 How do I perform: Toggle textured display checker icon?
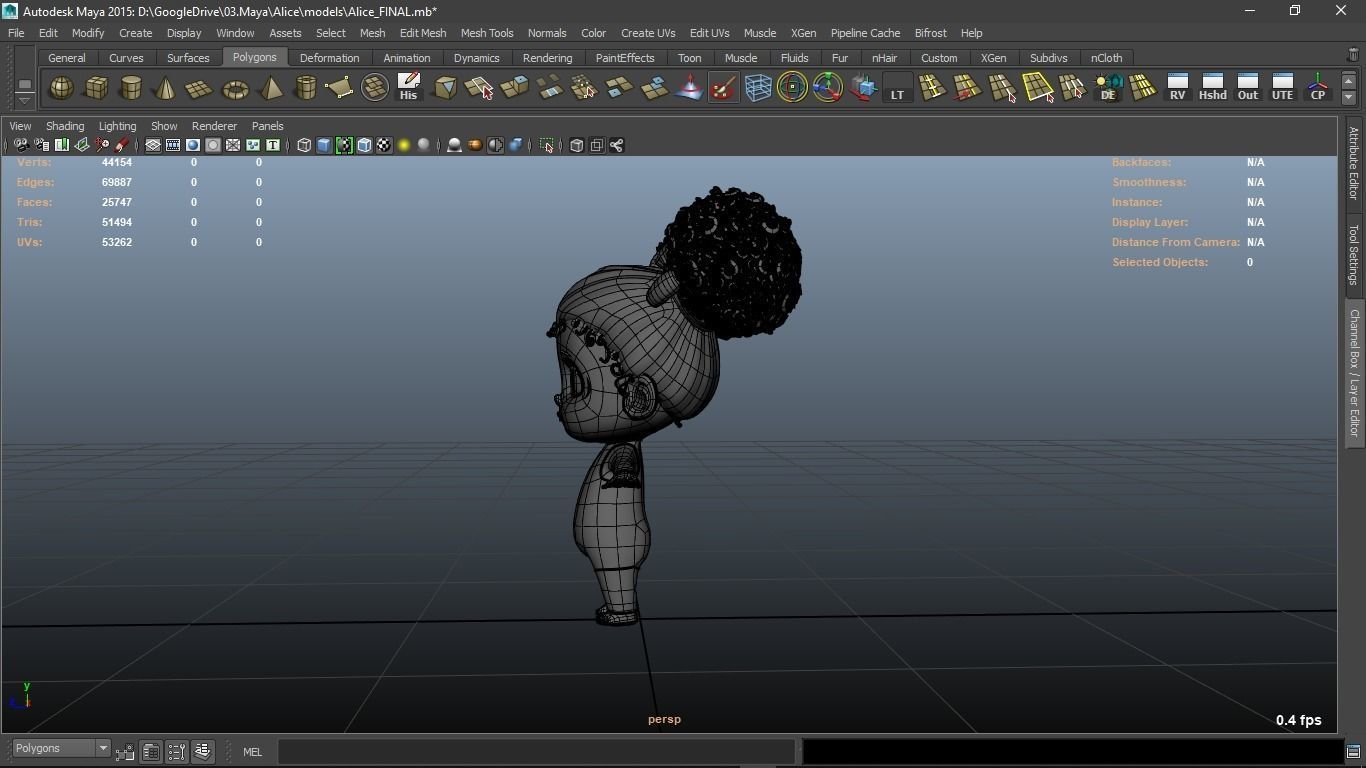click(x=384, y=145)
